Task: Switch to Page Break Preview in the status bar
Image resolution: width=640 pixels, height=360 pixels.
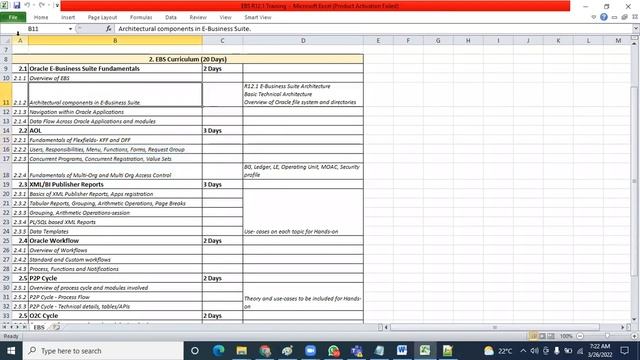Action: (551, 336)
